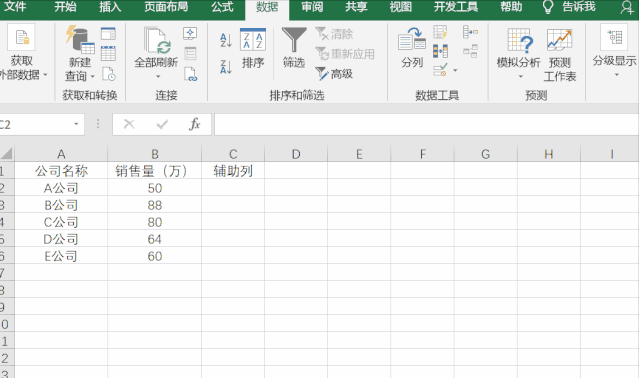The image size is (639, 378).
Task: Switch to the 视图 tab
Action: click(x=401, y=7)
